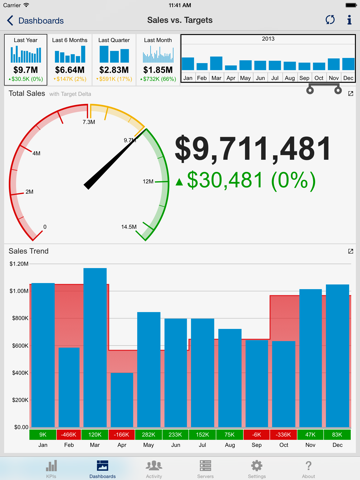Open the About tab
Image resolution: width=360 pixels, height=480 pixels.
pyautogui.click(x=308, y=469)
